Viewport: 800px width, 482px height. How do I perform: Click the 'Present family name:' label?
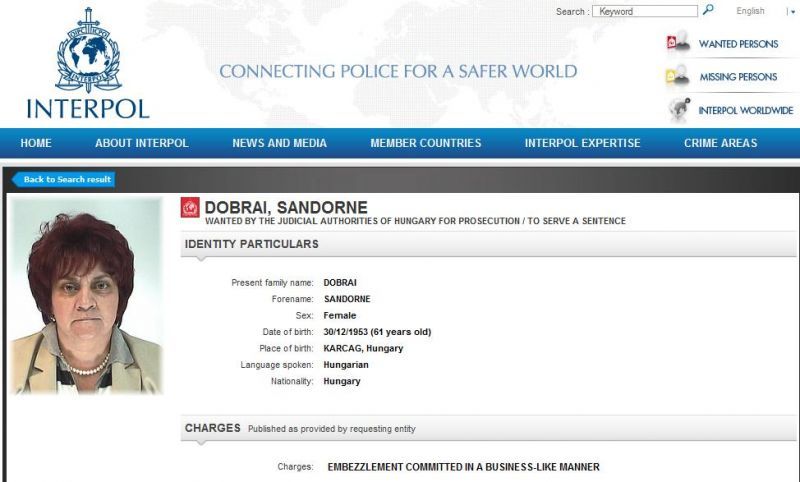(x=272, y=283)
